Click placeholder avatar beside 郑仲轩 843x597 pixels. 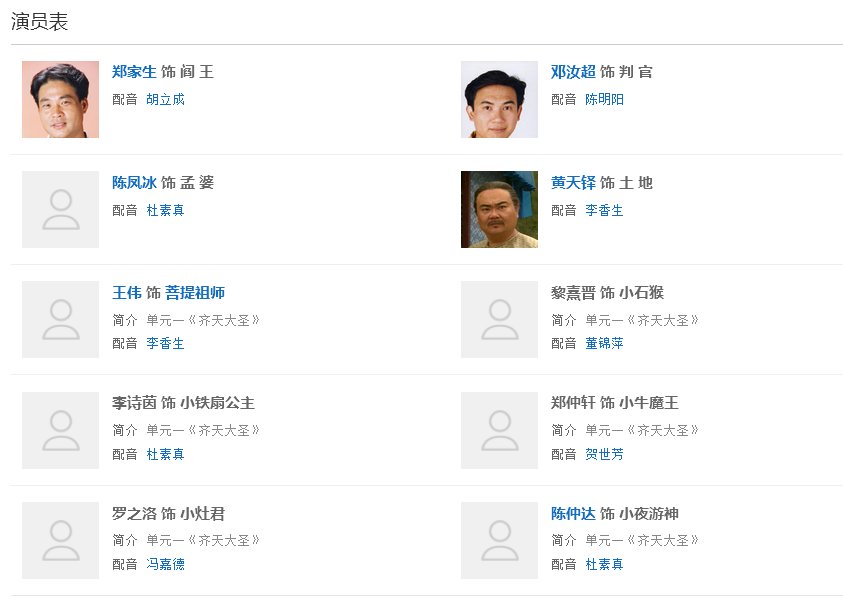[x=499, y=430]
